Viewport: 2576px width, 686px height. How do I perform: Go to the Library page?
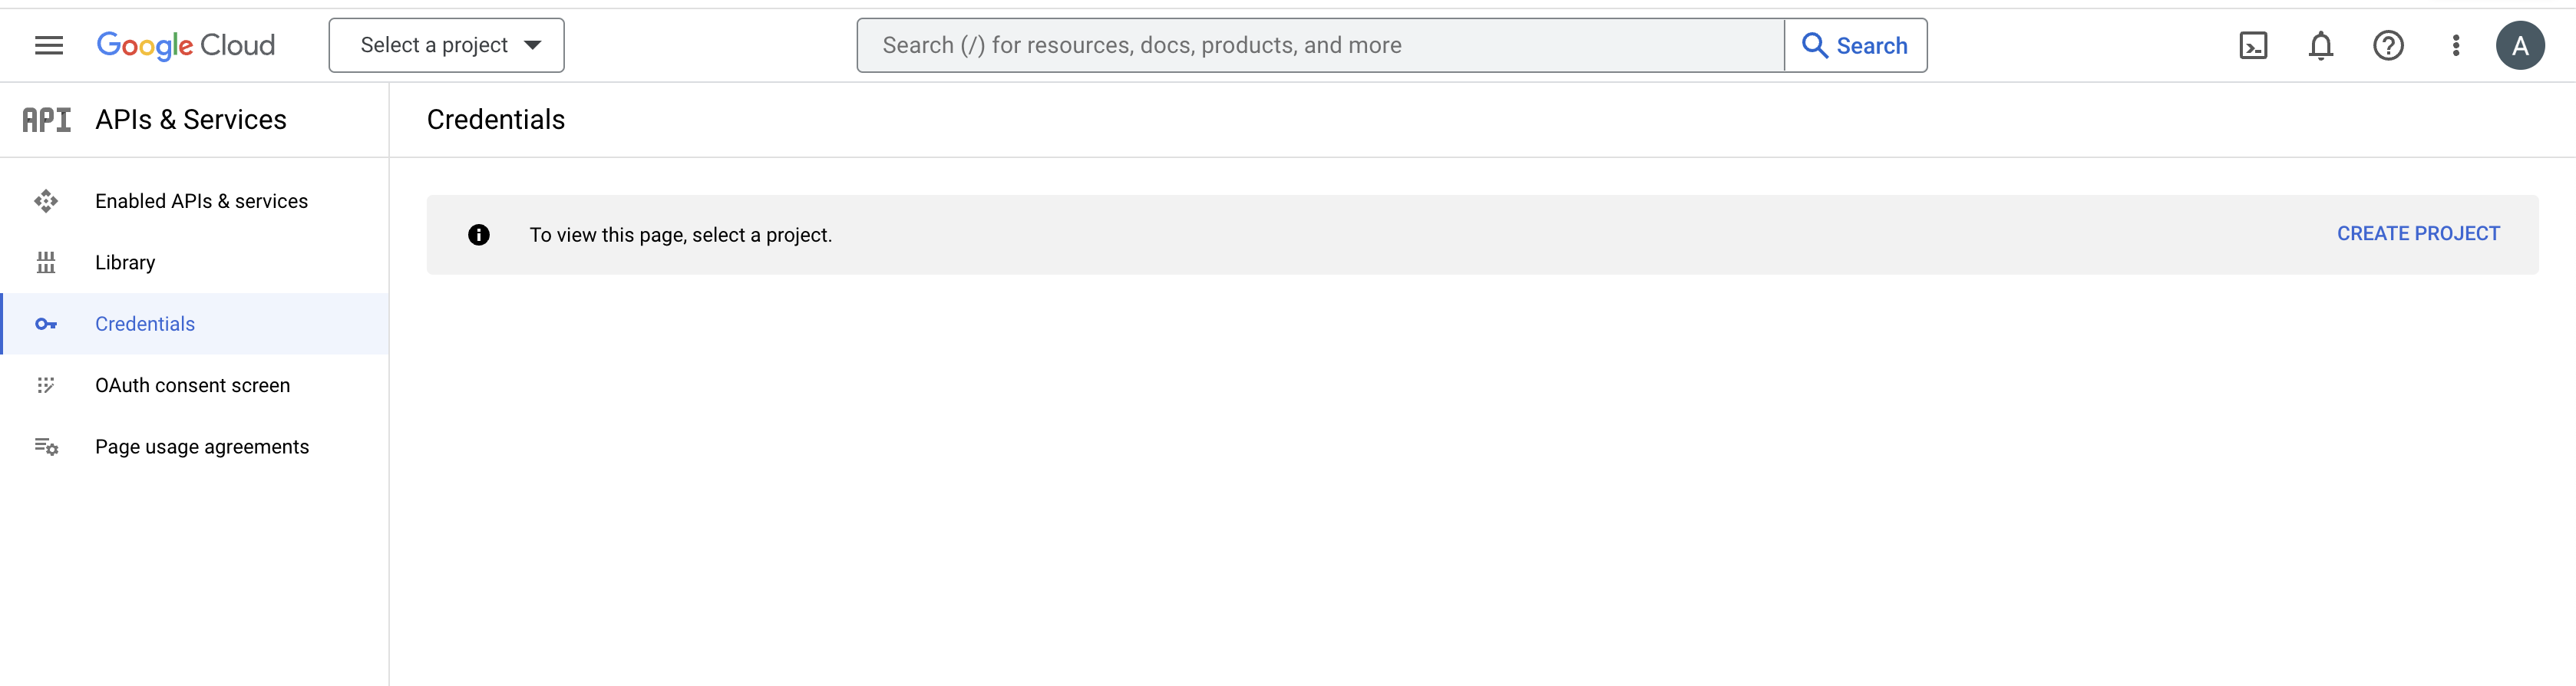click(x=125, y=263)
